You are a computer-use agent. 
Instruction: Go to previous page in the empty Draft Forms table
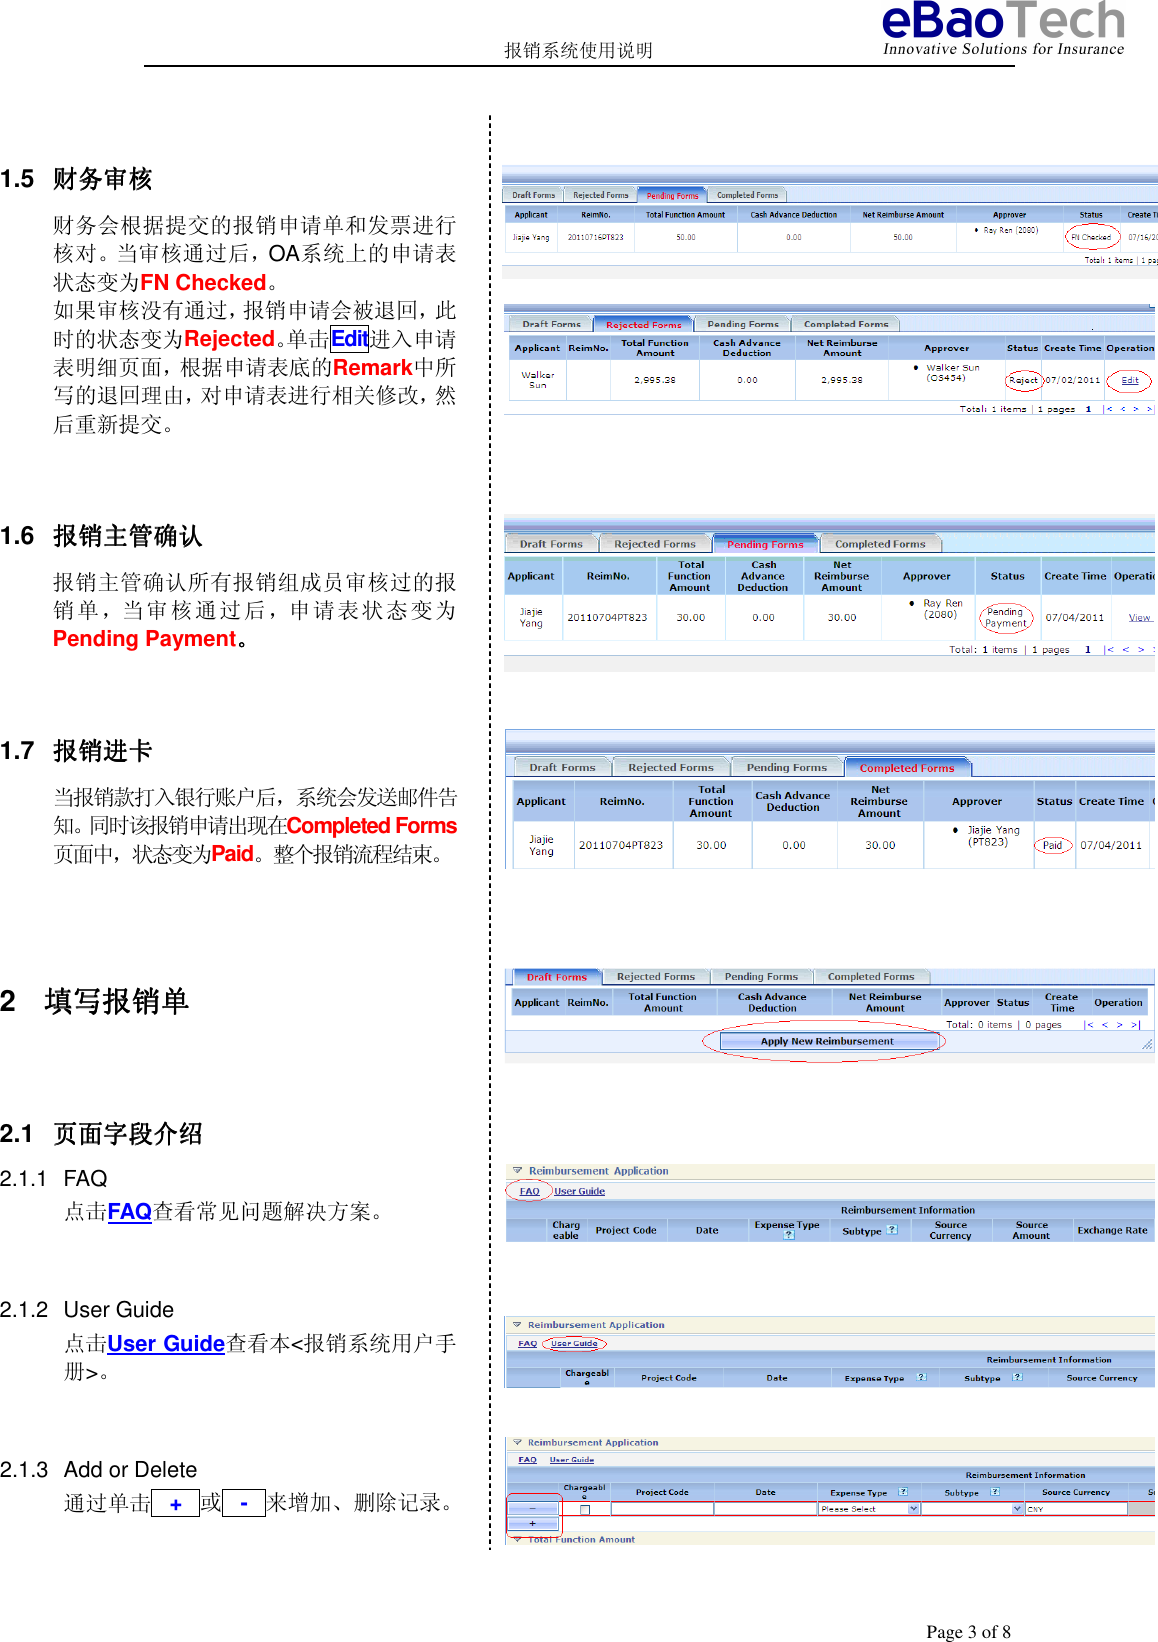[1105, 1025]
